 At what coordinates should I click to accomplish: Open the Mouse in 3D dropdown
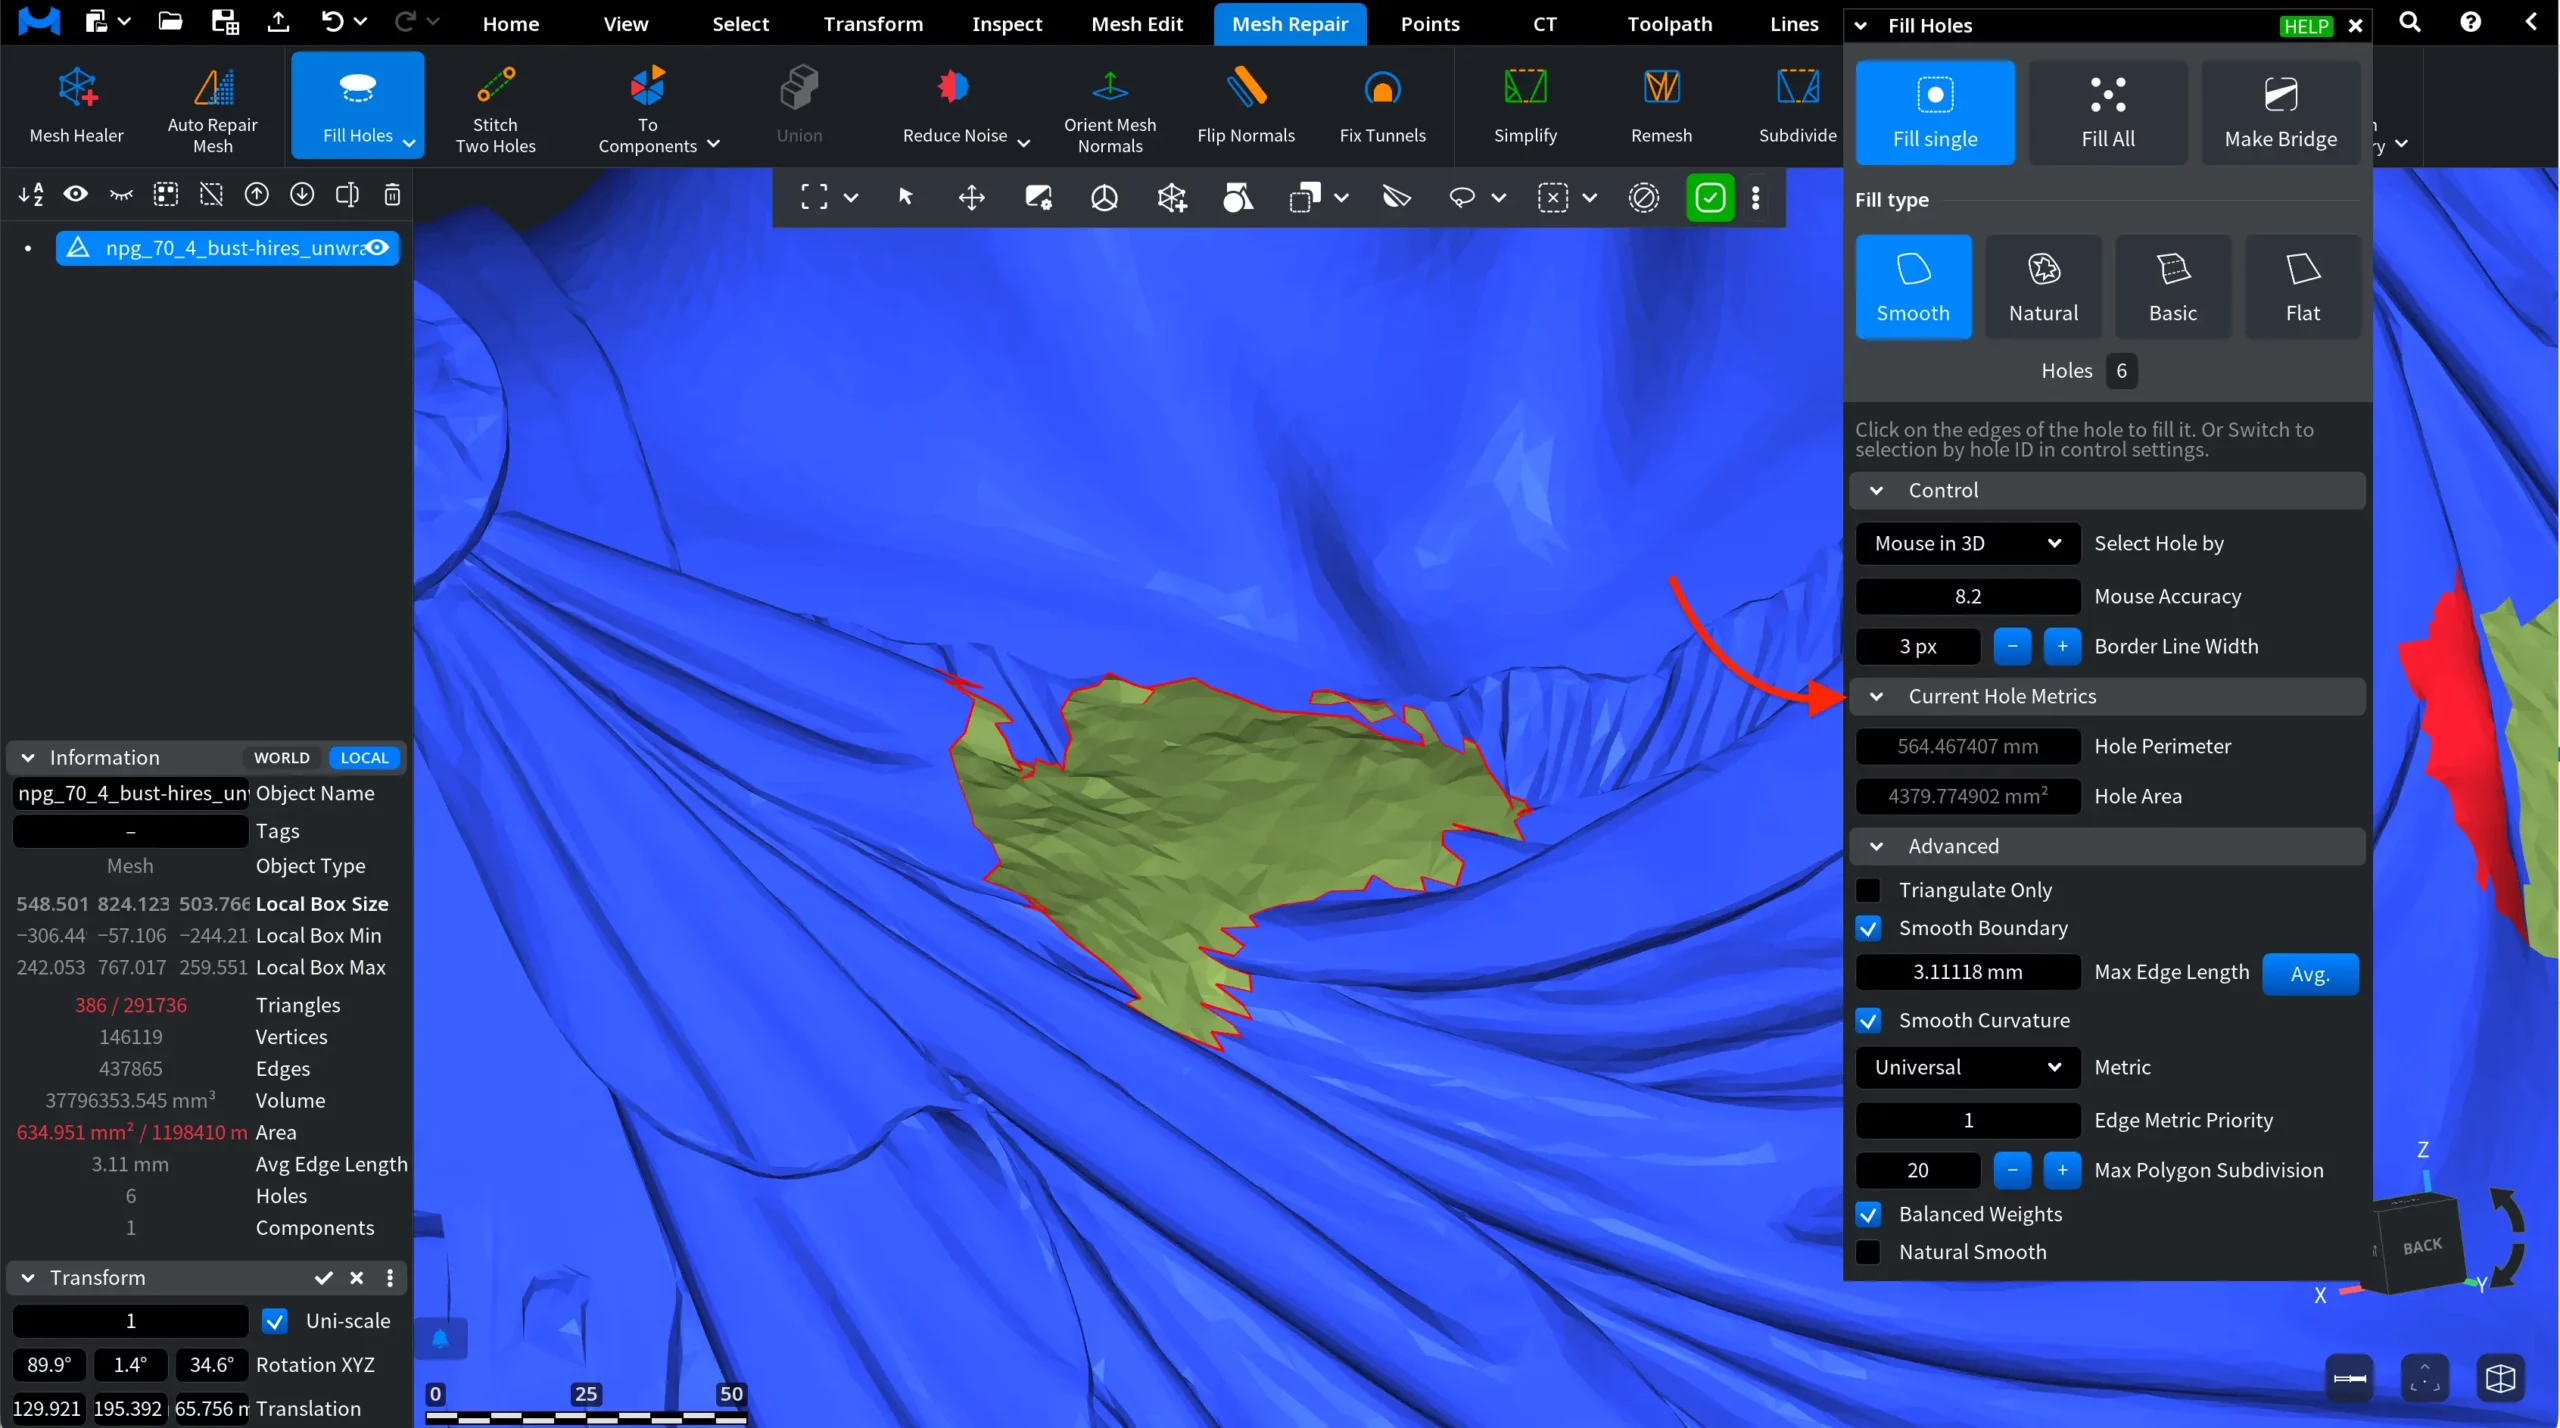tap(1966, 543)
